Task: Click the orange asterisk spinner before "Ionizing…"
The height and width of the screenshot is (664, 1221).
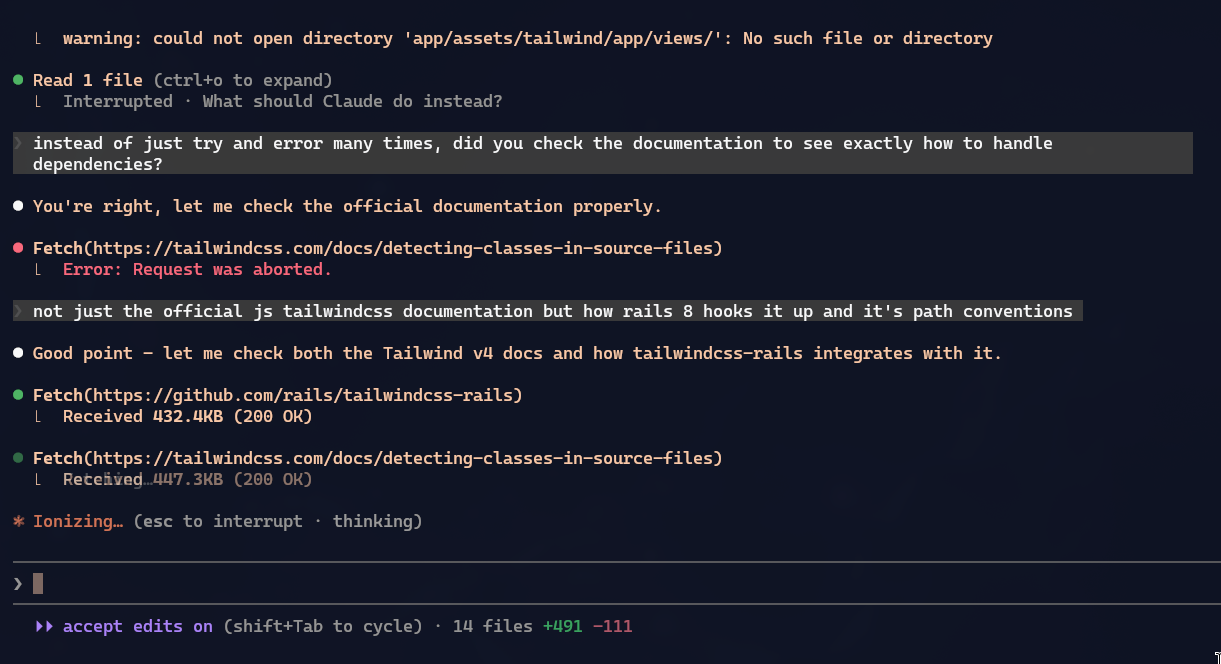Action: point(18,522)
